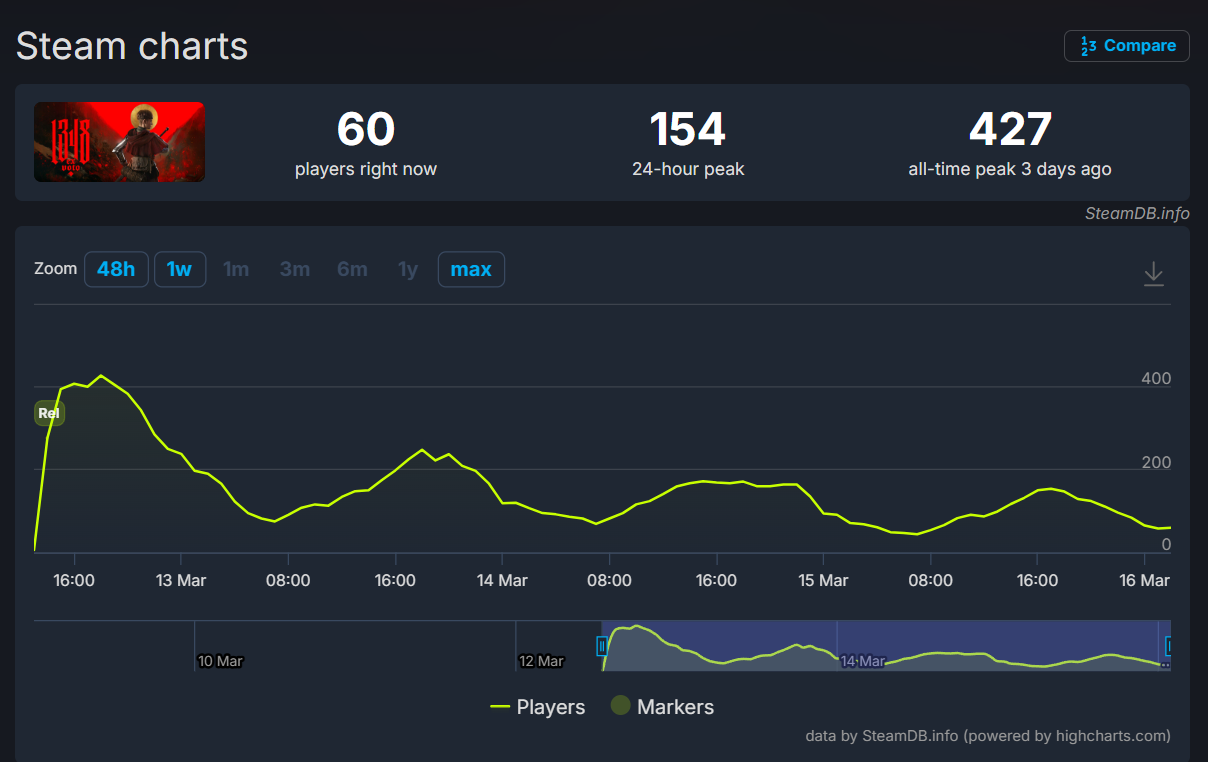
Task: Click the 10 Mar label in navigator
Action: (x=221, y=661)
